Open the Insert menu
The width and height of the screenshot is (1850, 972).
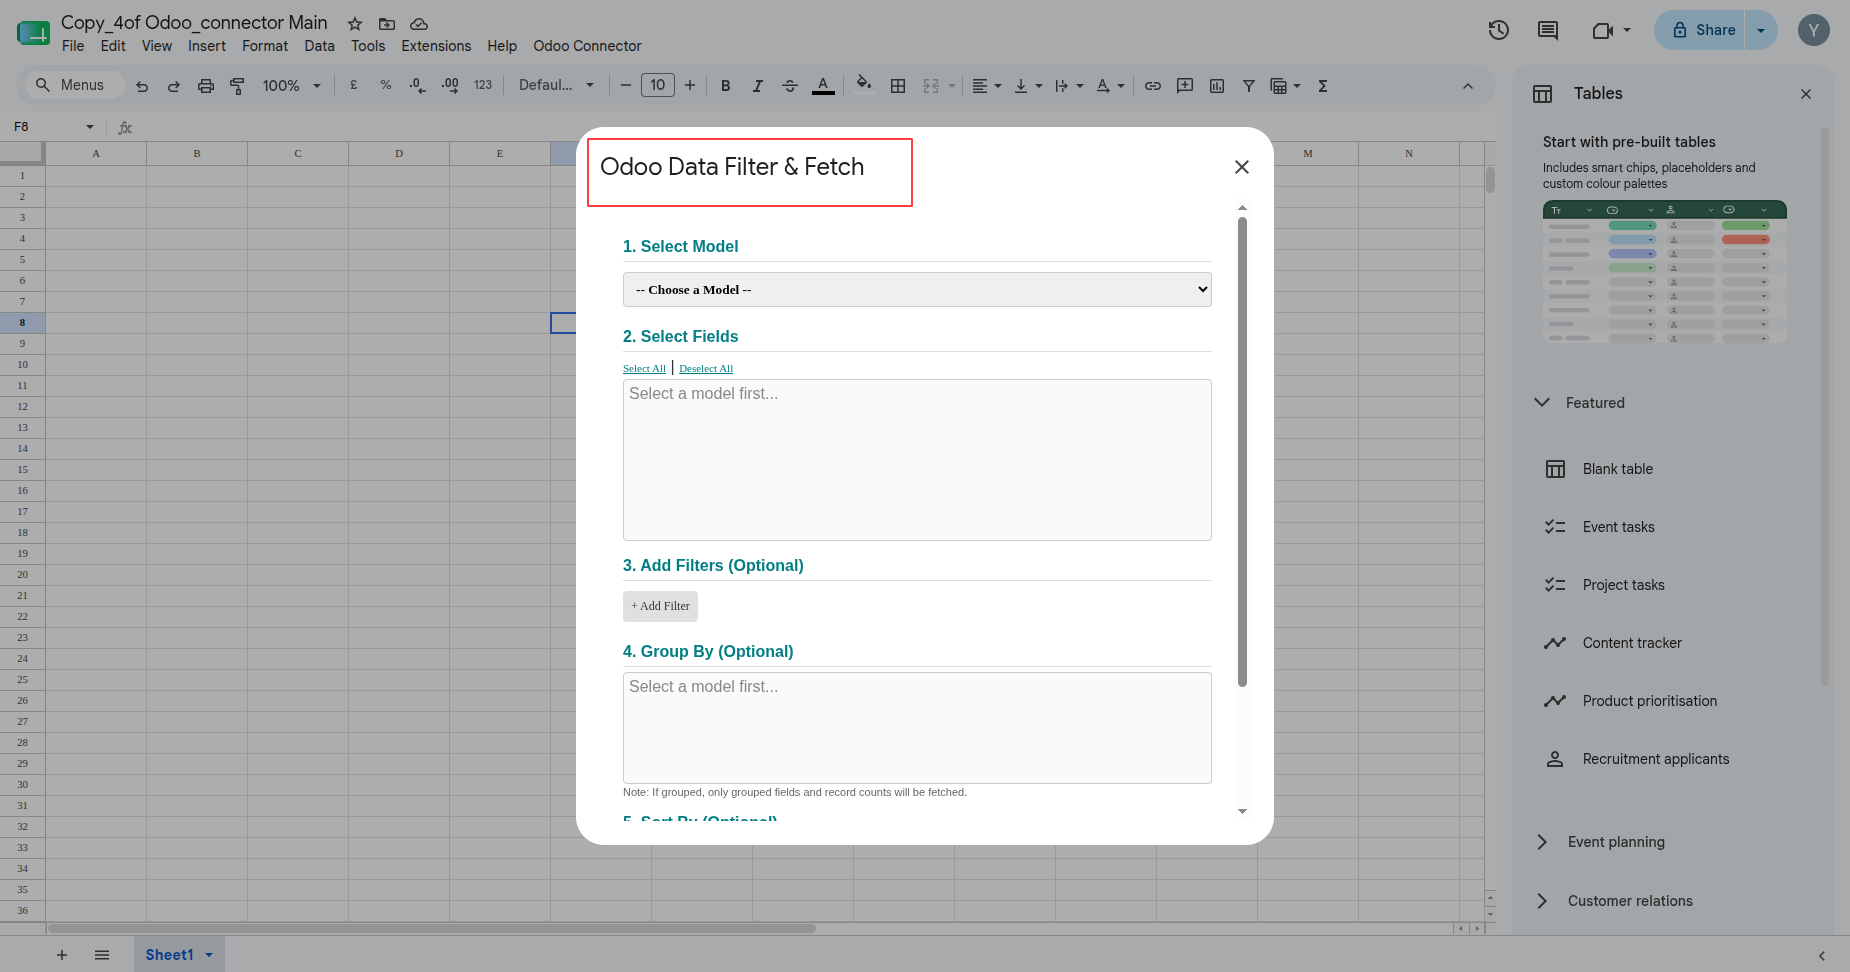207,46
